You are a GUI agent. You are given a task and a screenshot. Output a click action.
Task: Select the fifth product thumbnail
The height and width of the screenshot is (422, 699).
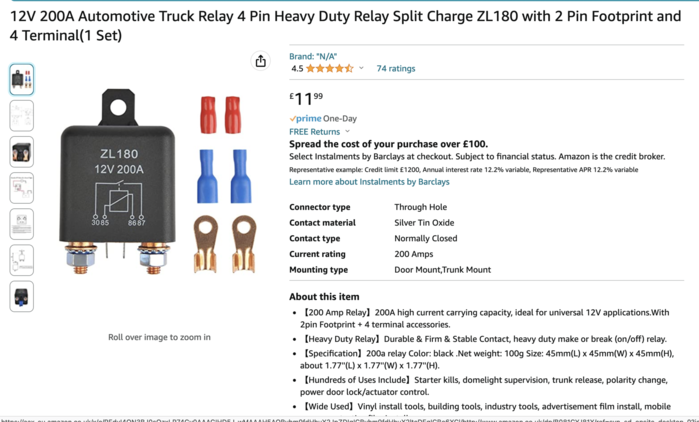point(21,224)
